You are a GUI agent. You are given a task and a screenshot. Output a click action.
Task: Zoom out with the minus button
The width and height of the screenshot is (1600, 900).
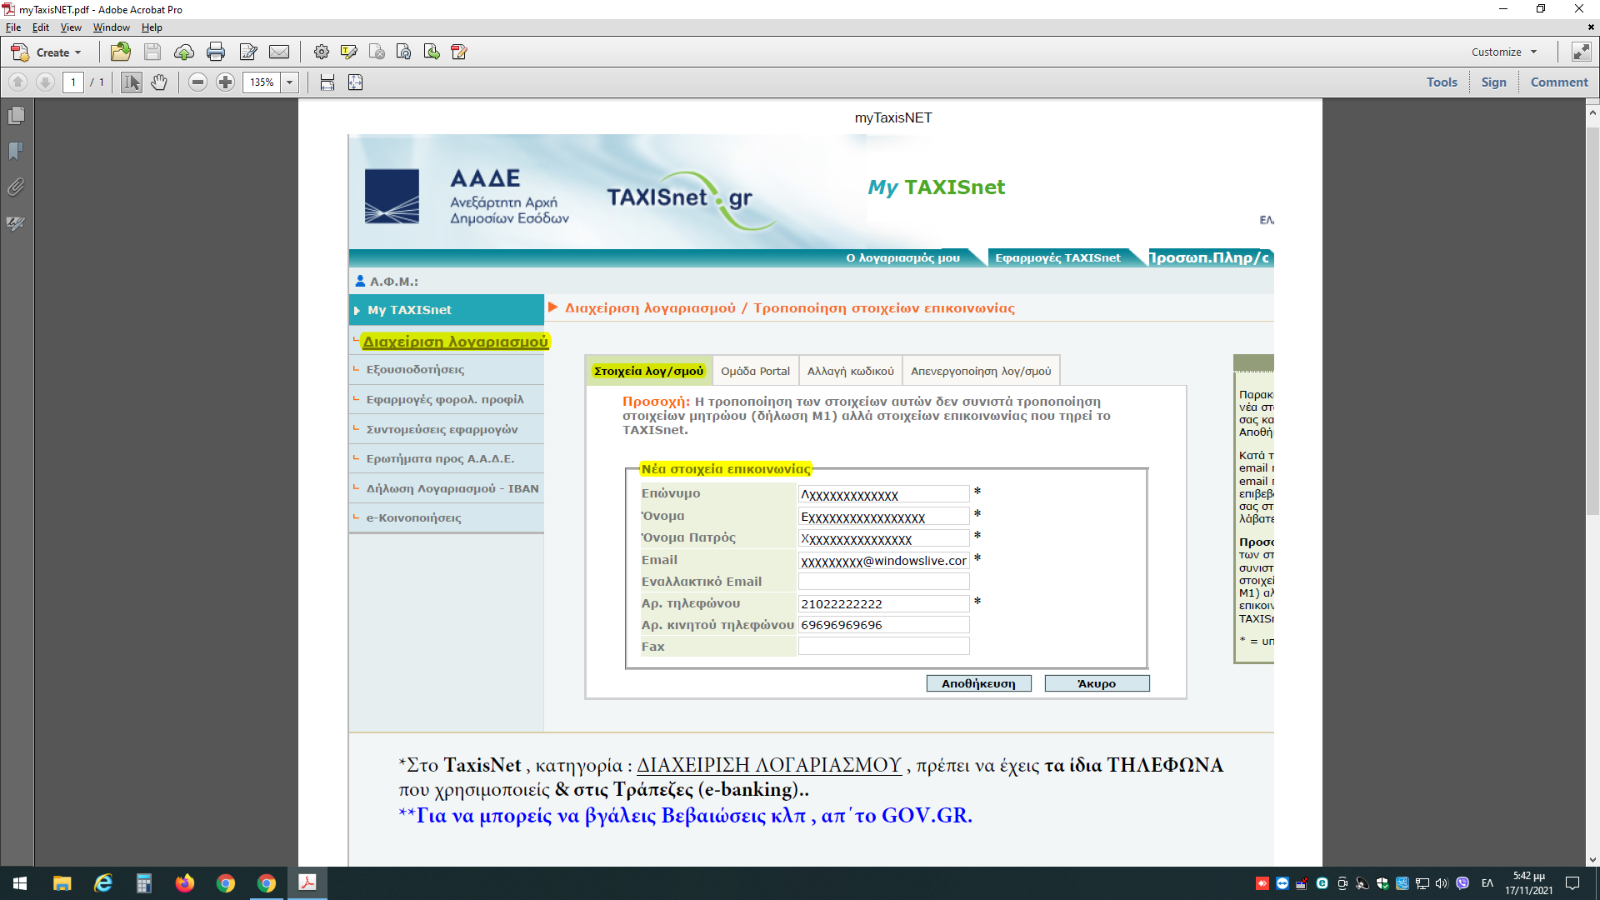pyautogui.click(x=198, y=82)
